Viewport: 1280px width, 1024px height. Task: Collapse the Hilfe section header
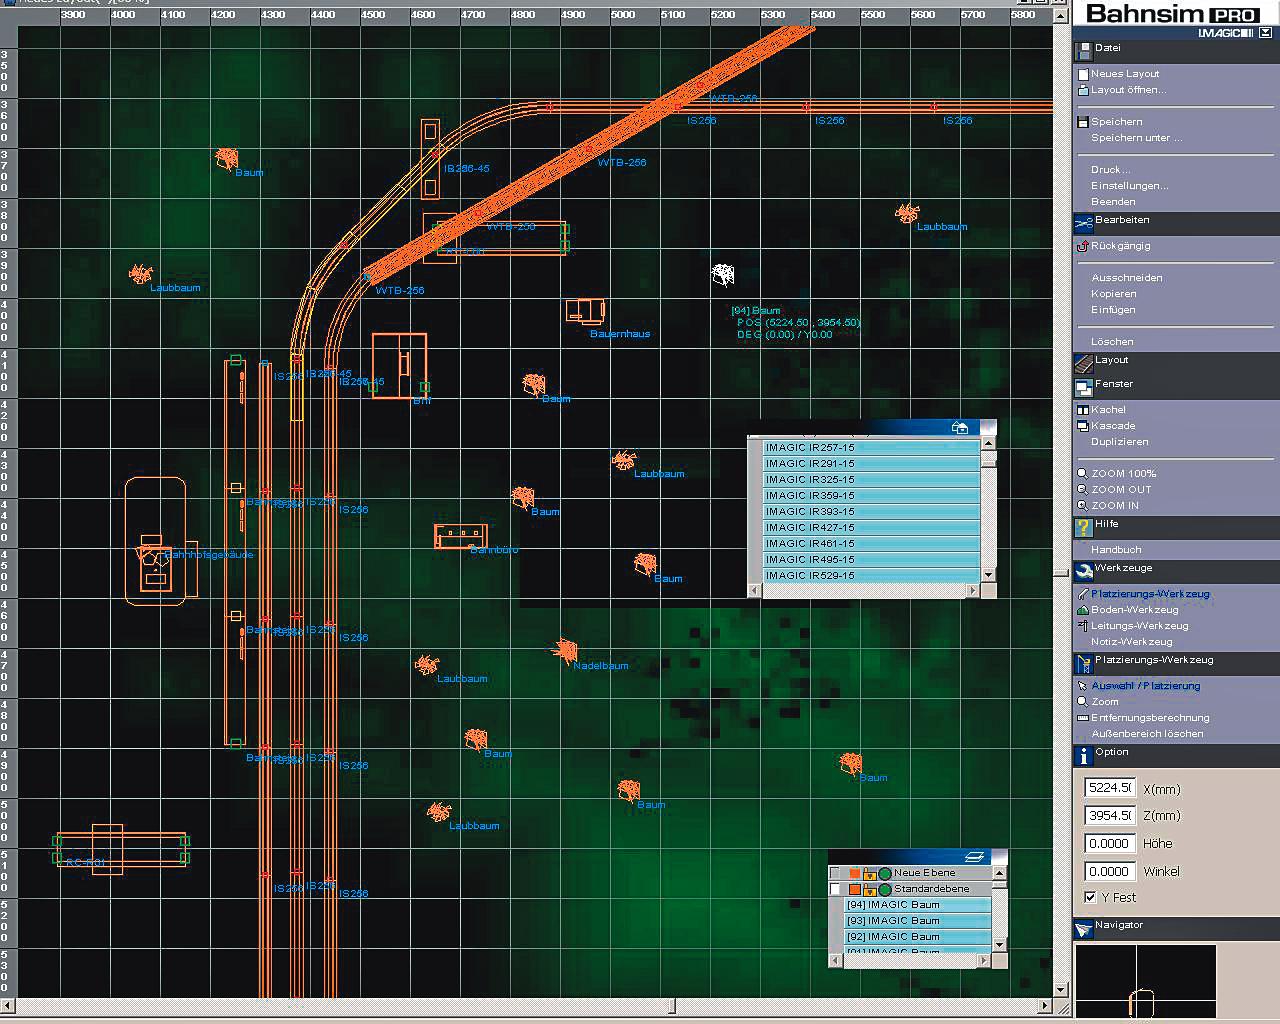pyautogui.click(x=1176, y=527)
